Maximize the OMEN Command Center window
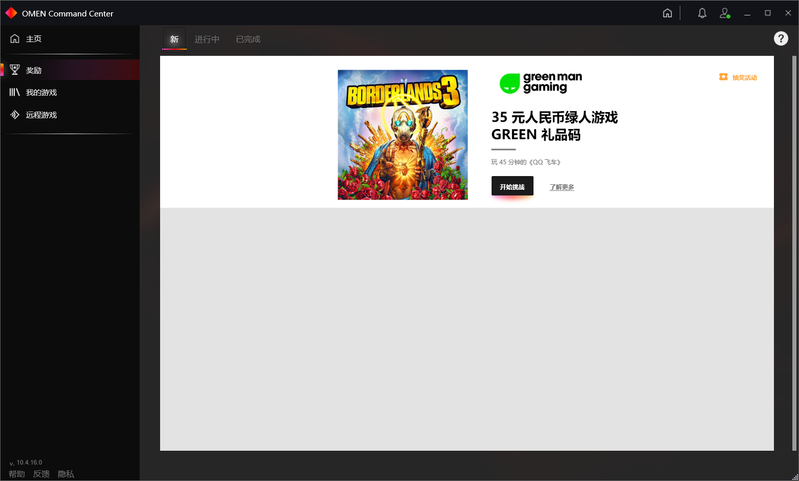 (x=767, y=13)
